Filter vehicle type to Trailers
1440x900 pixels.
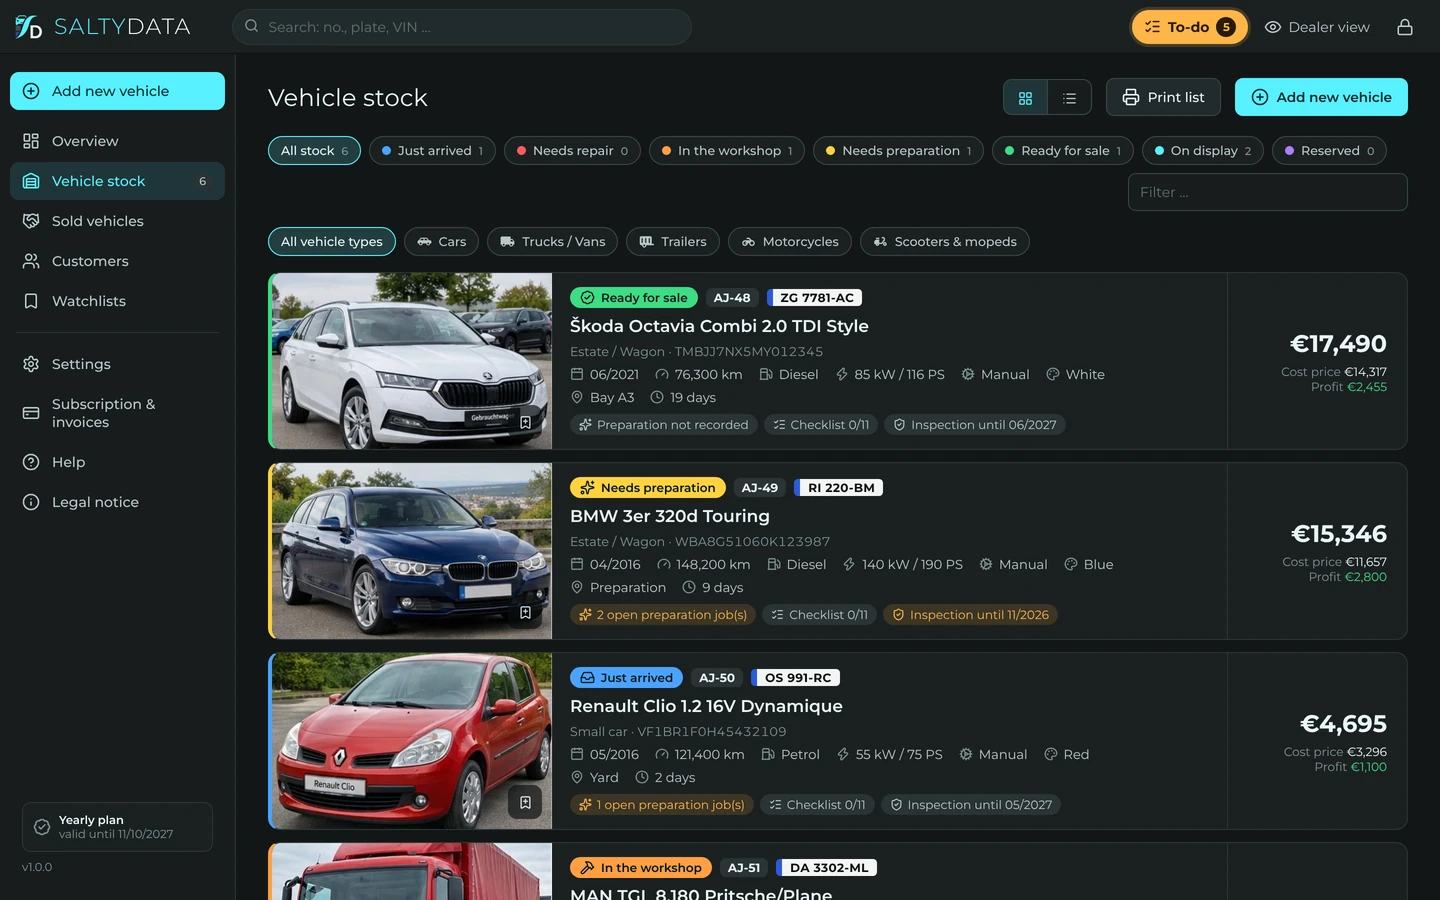pyautogui.click(x=672, y=242)
